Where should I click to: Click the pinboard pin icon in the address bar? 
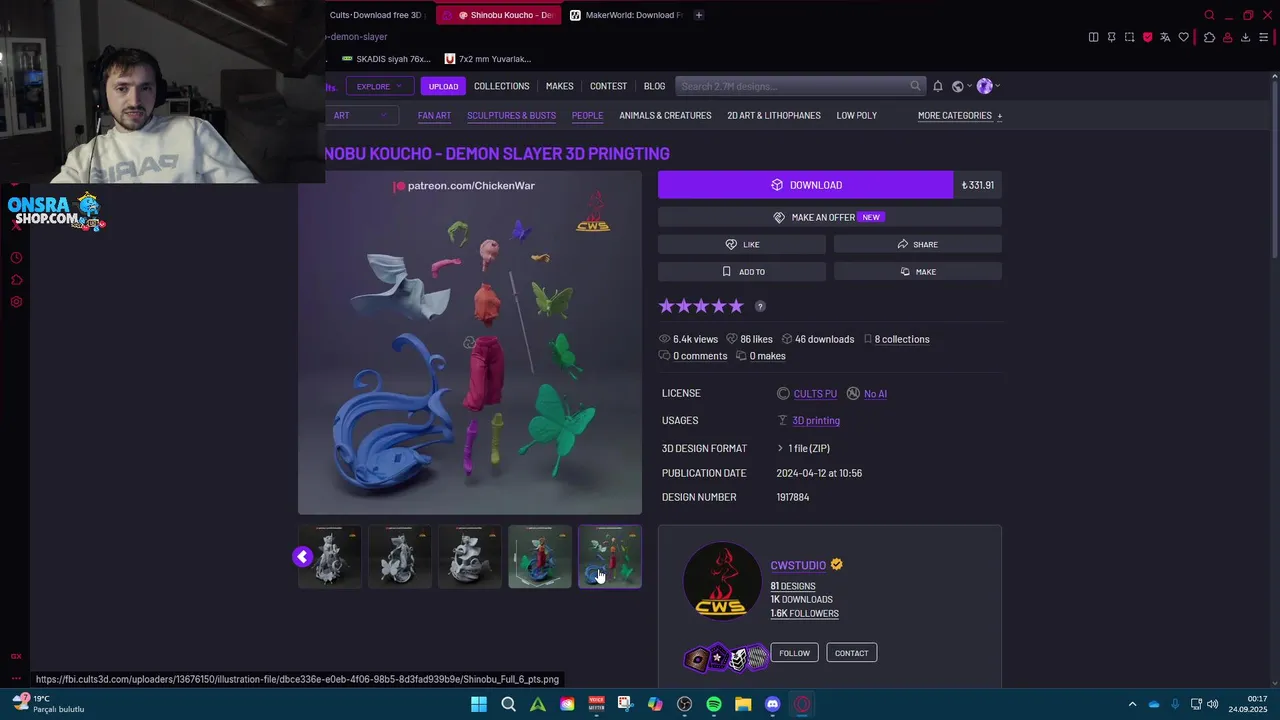pyautogui.click(x=1111, y=37)
